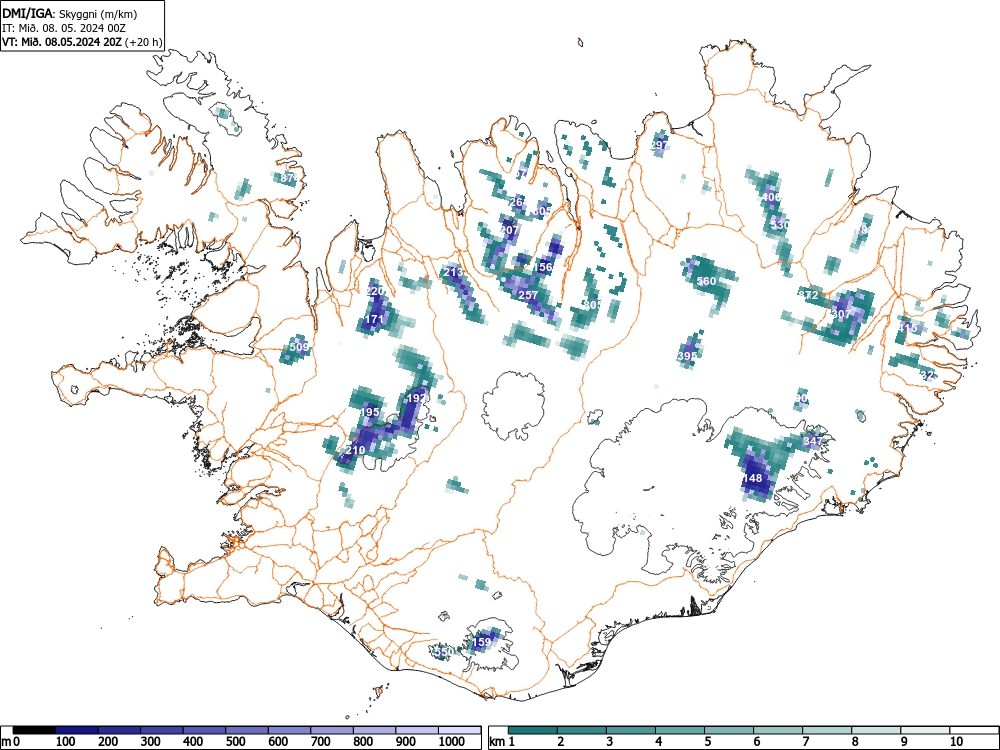Select the IT: Mið. 08. 05. 2024 00Z line
The height and width of the screenshot is (750, 1000).
(62, 28)
